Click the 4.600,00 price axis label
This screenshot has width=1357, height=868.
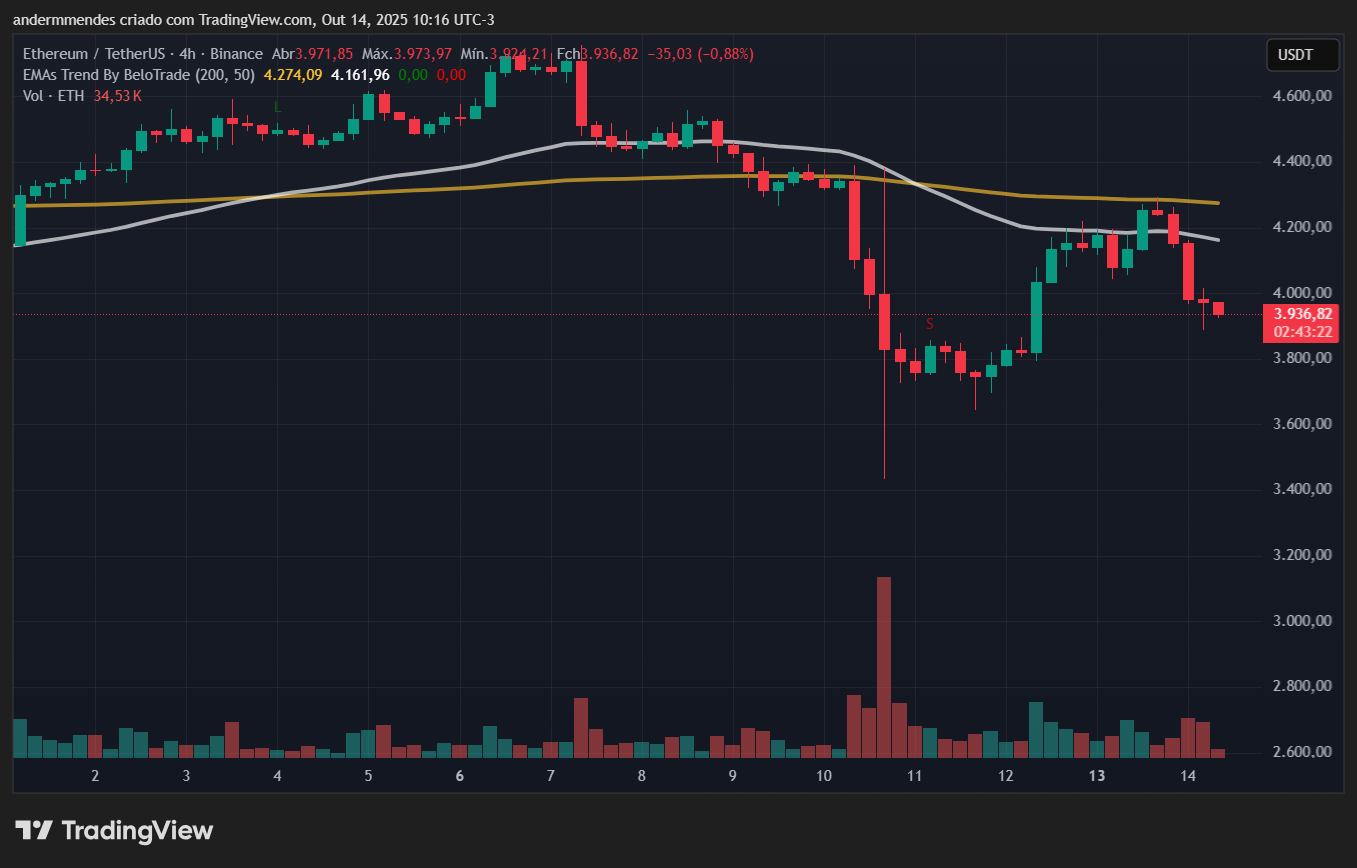1300,96
